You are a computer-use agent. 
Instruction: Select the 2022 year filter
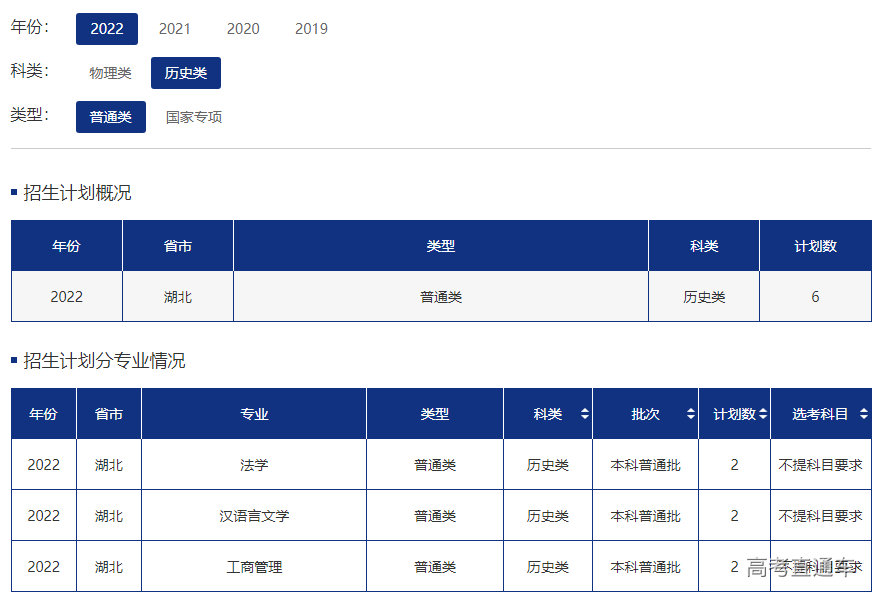tap(107, 29)
